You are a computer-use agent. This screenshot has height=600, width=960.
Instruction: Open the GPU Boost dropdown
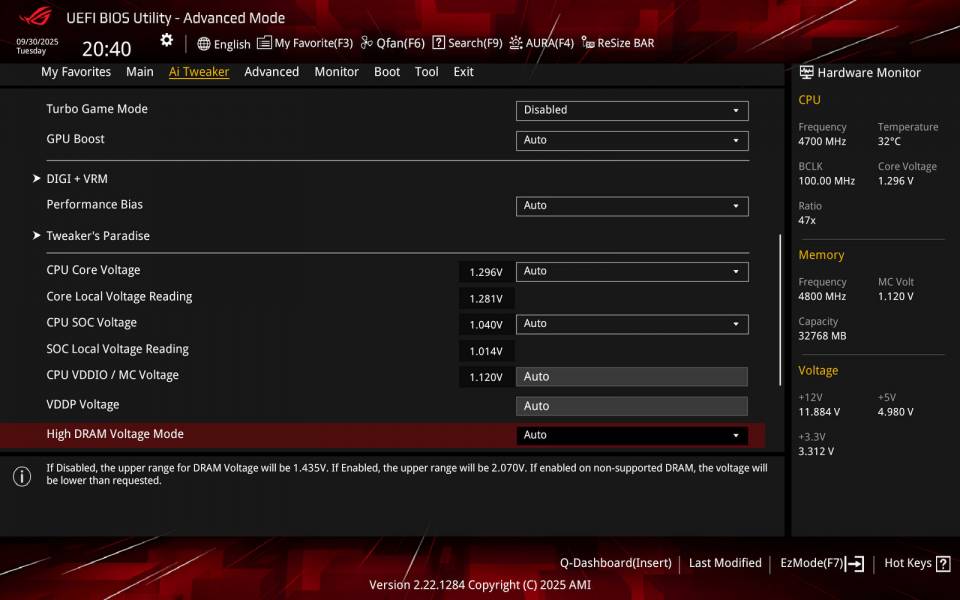pyautogui.click(x=632, y=140)
